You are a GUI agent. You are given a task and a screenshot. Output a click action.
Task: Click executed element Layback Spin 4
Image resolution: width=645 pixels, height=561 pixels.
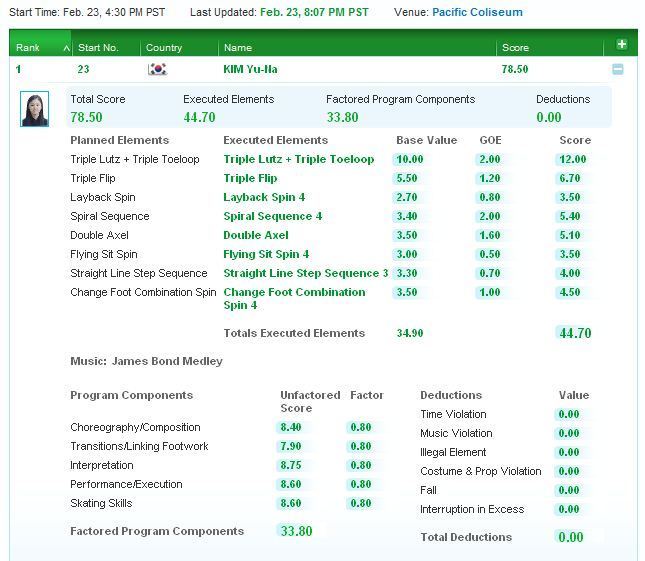coord(264,197)
